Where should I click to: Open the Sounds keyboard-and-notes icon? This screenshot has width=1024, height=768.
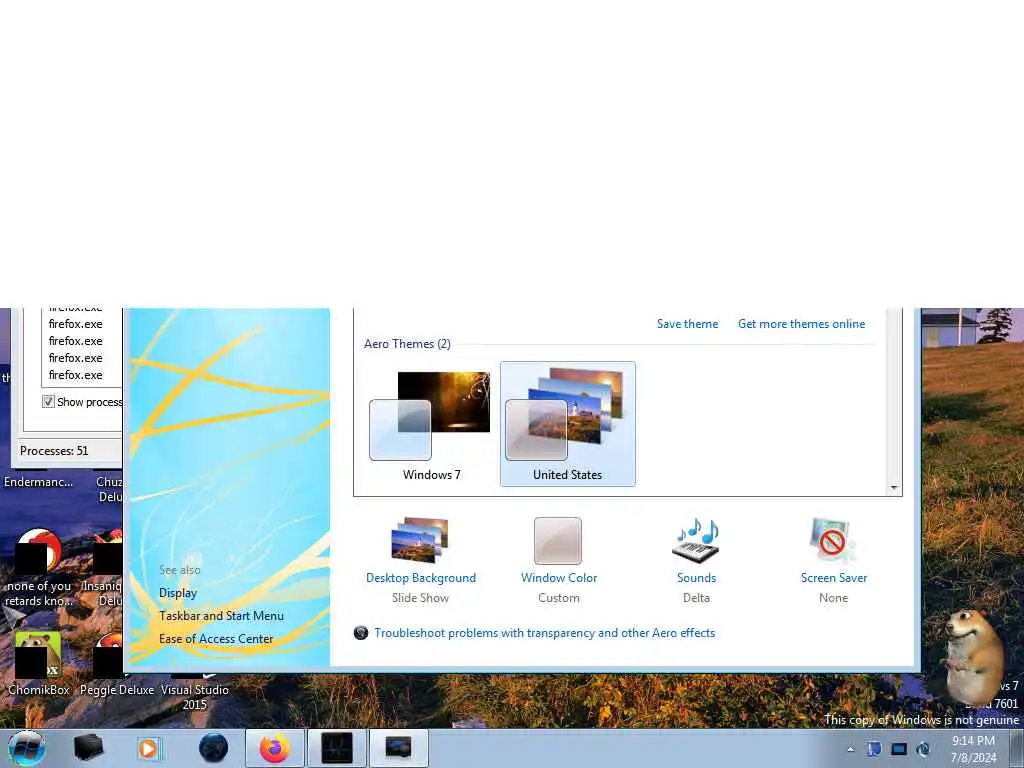[x=696, y=541]
